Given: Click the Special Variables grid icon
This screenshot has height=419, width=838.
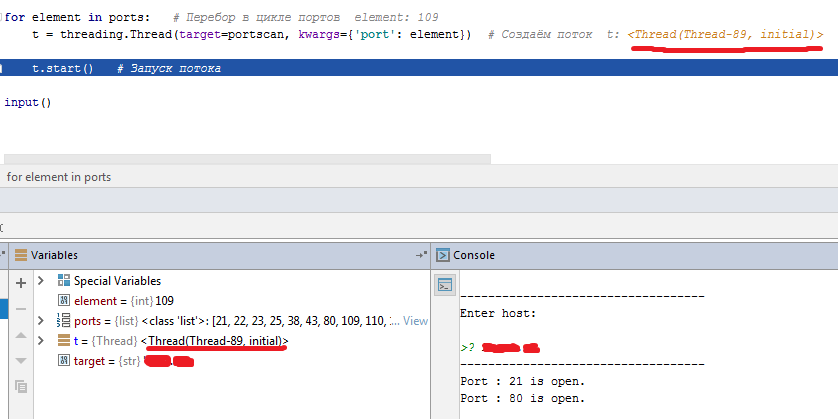Looking at the screenshot, I should (64, 281).
